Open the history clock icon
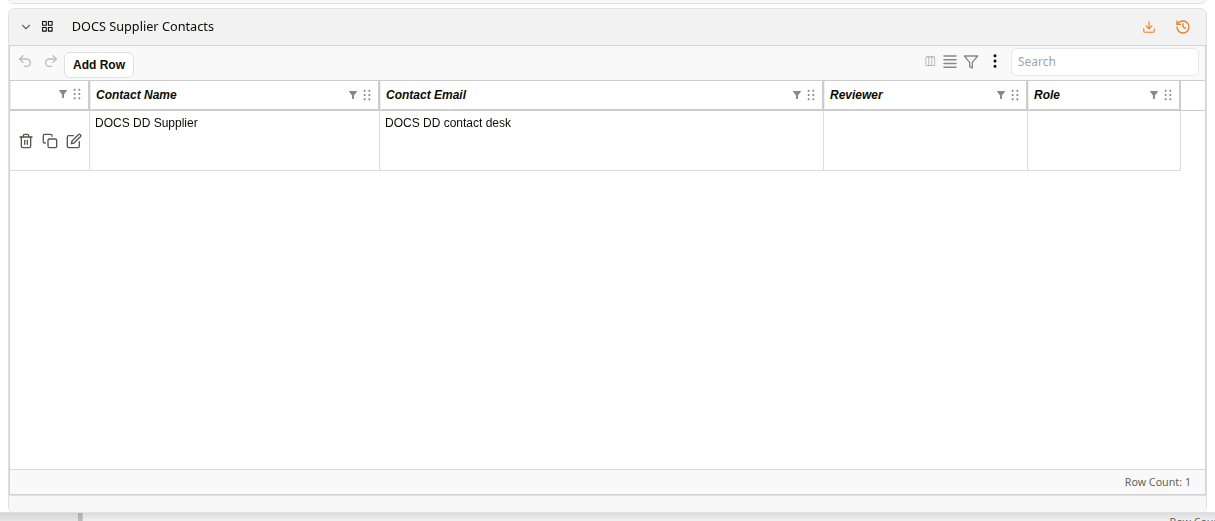Viewport: 1215px width, 521px height. 1183,27
